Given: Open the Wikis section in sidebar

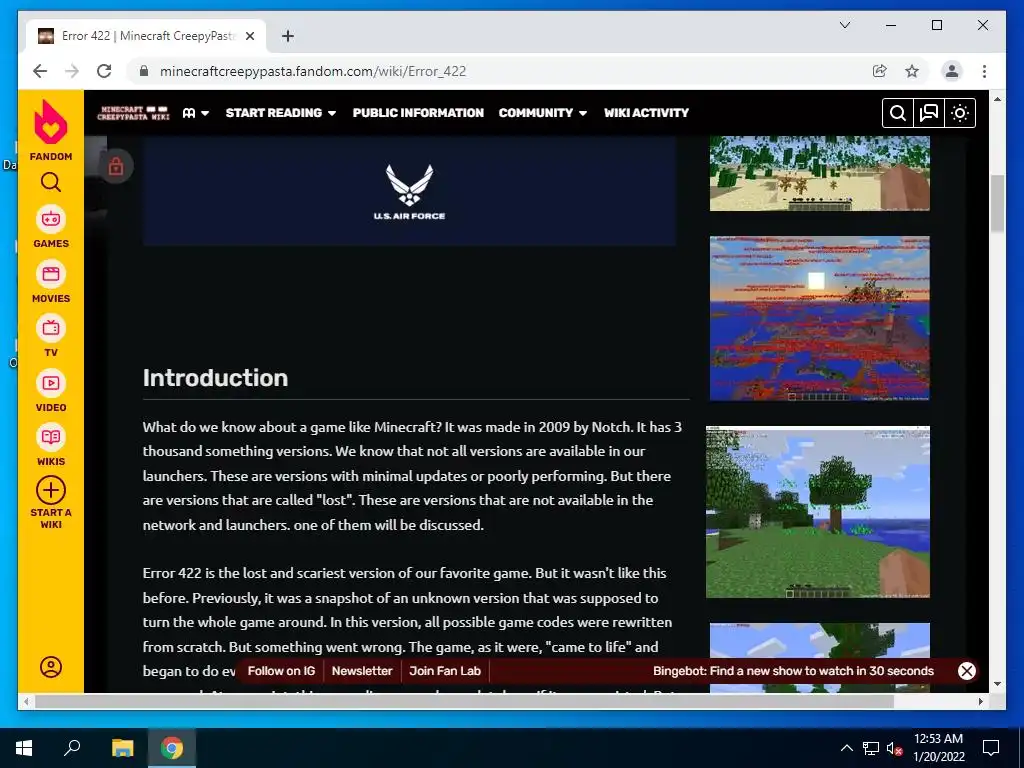Looking at the screenshot, I should pos(51,445).
